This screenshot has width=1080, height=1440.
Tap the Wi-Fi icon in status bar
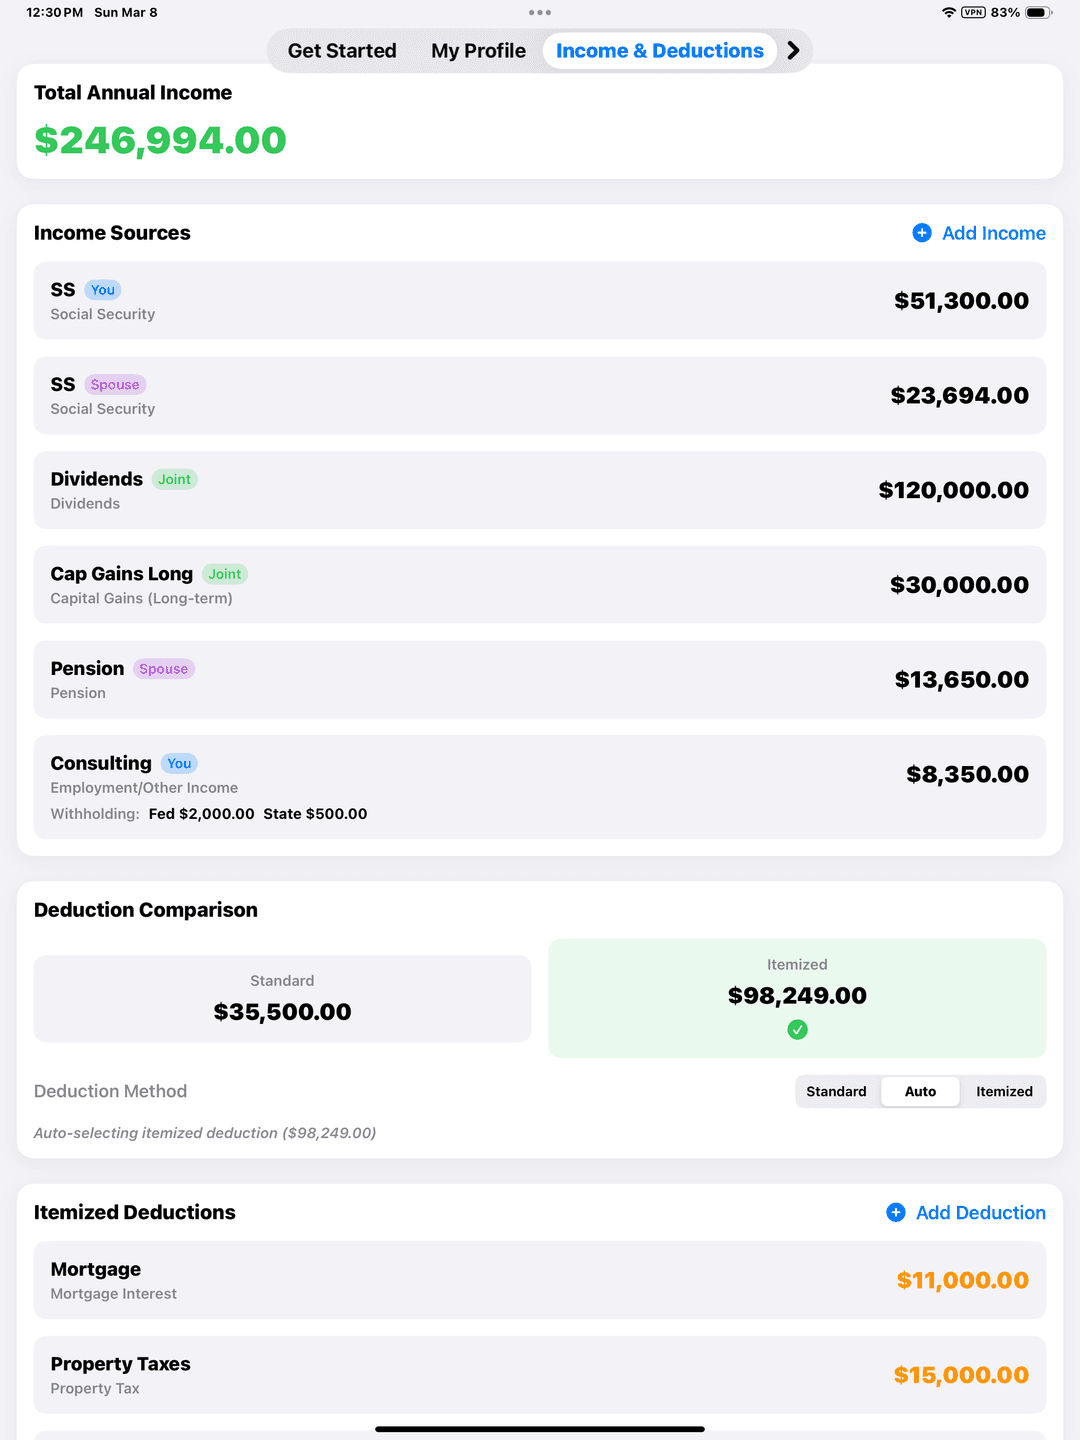(x=950, y=13)
